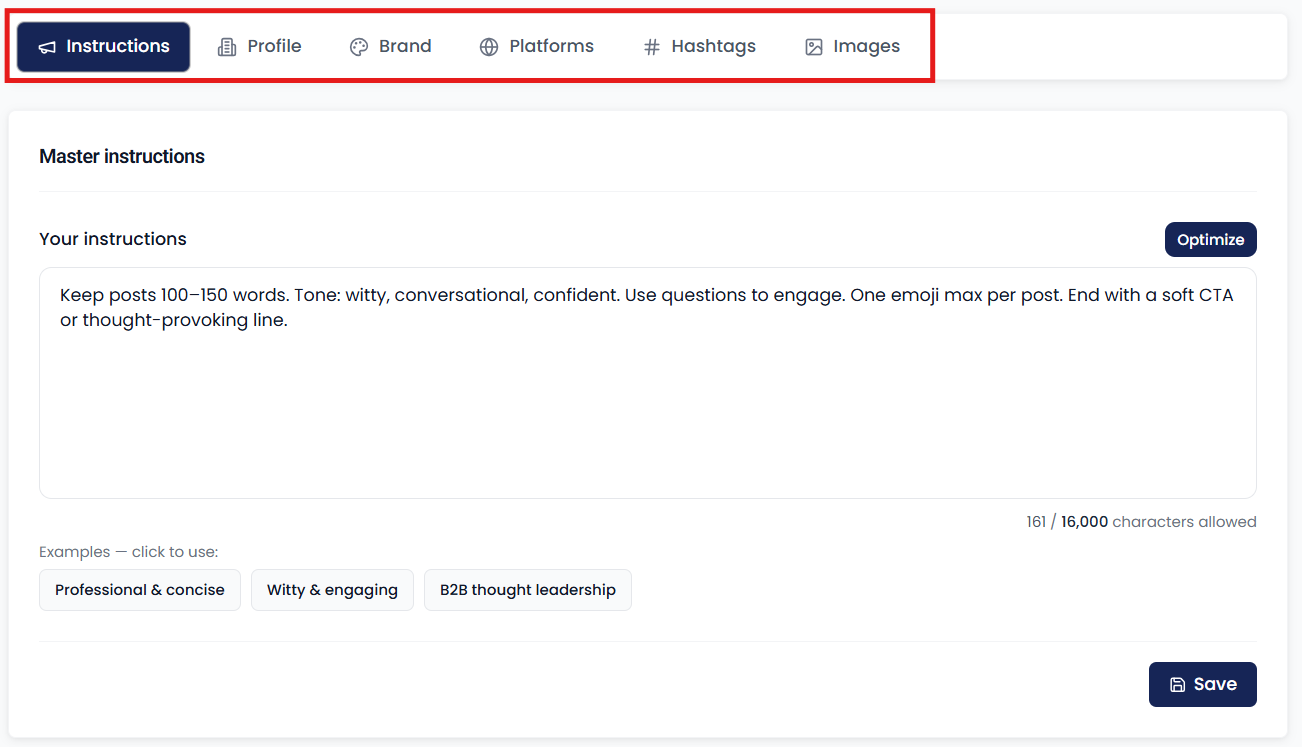Use the Professional & concise example

(140, 590)
